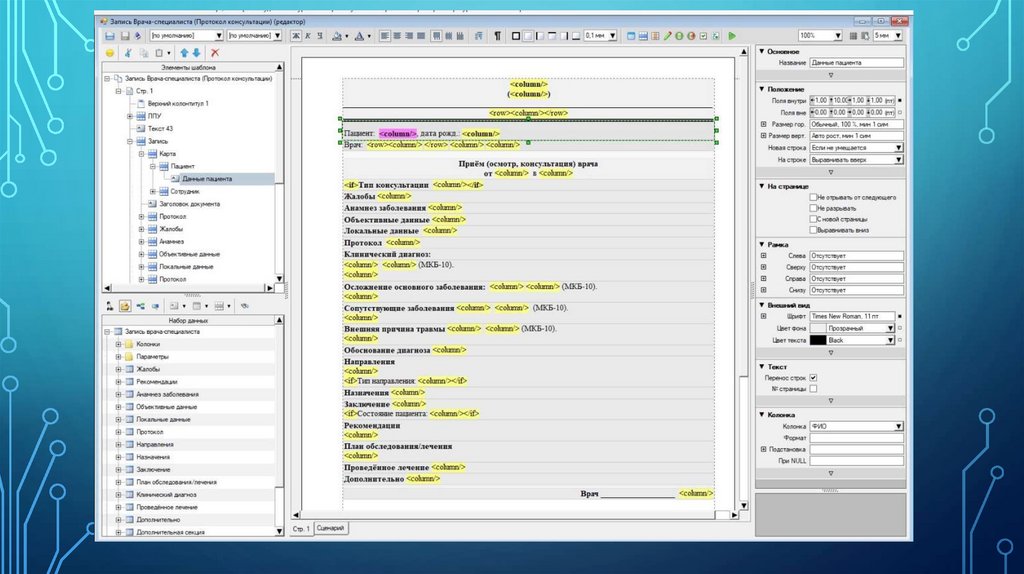
Task: Switch to the 'Сценарий' tab
Action: coord(330,527)
